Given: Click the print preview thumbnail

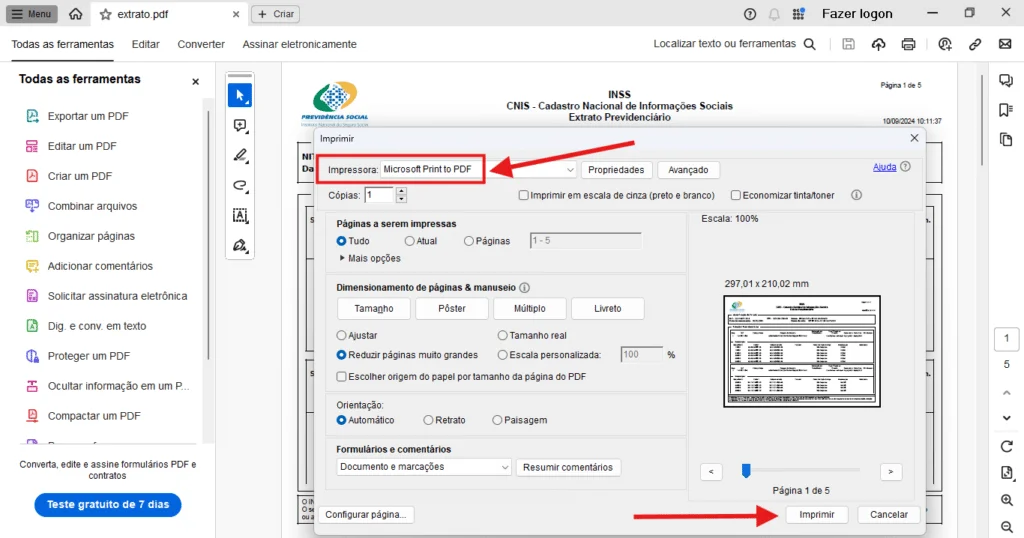Looking at the screenshot, I should tap(802, 351).
